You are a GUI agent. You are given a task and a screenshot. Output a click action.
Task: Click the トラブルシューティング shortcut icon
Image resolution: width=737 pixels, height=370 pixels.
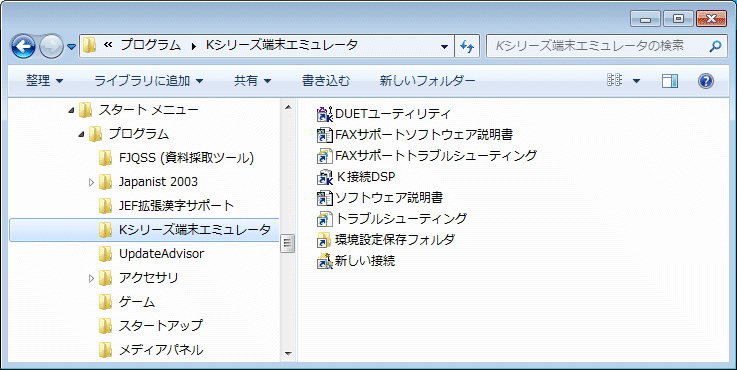tap(325, 219)
